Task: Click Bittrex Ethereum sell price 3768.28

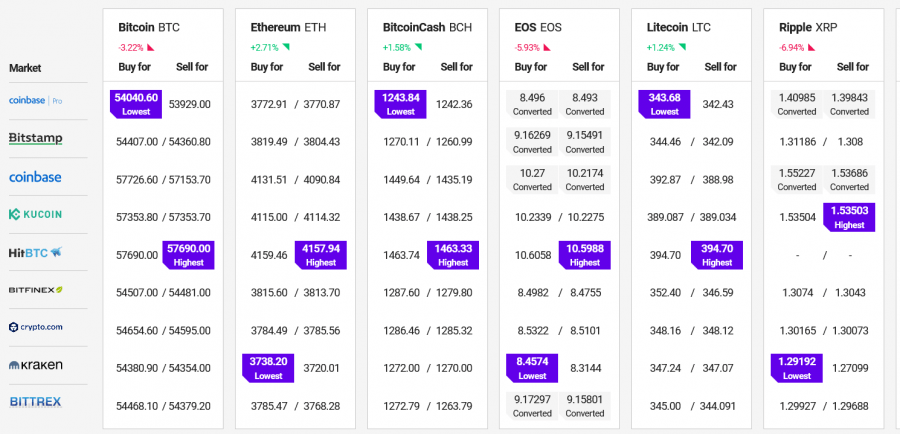Action: 321,406
